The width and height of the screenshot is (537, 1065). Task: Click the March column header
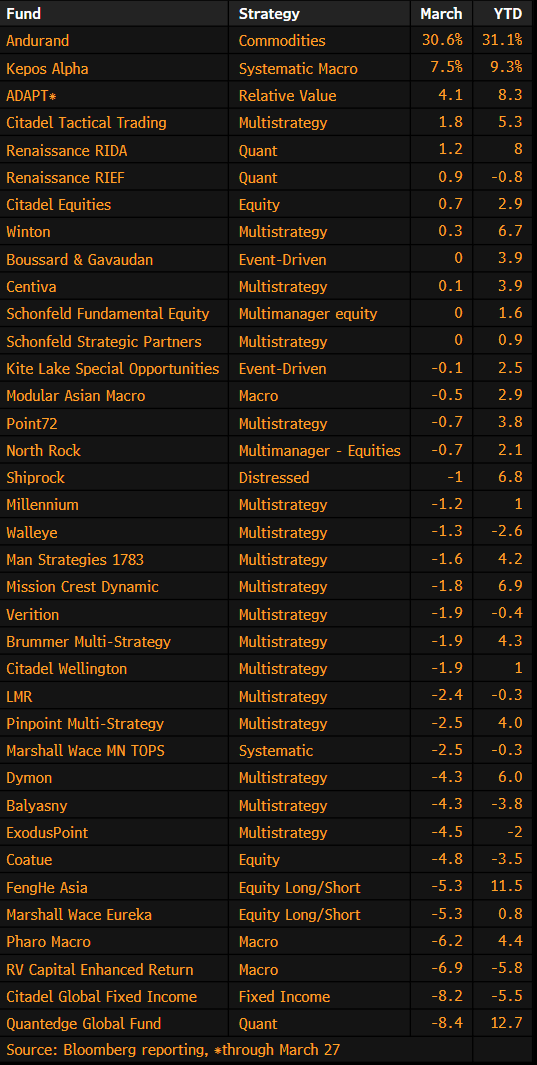[x=441, y=14]
